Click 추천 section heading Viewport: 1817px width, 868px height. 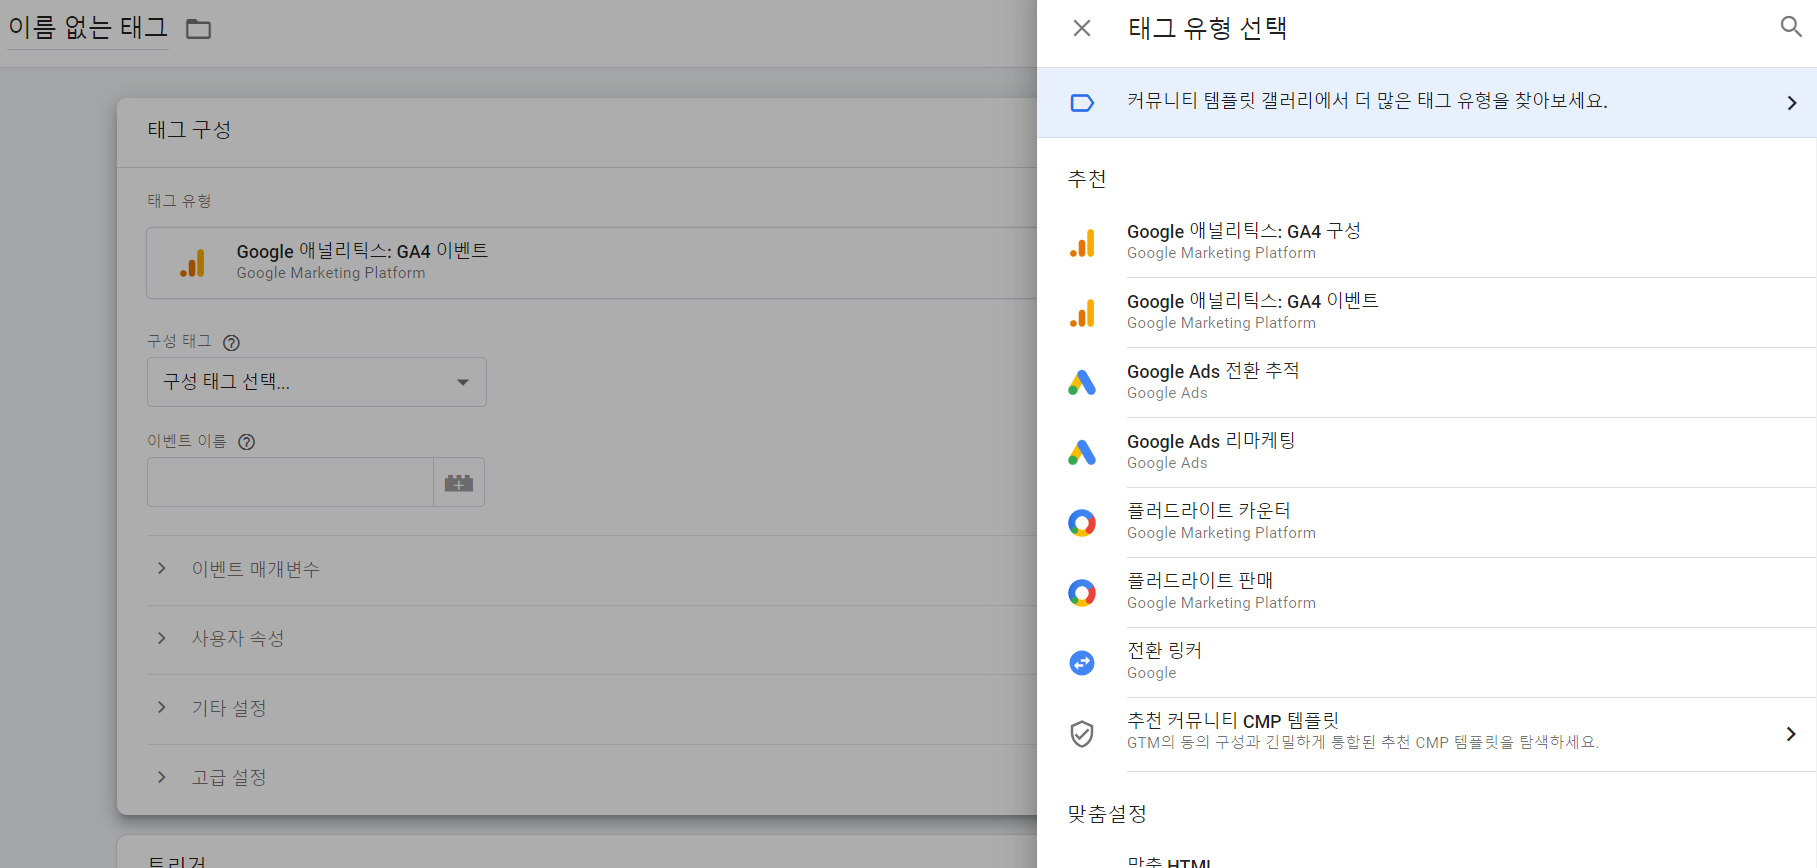(x=1087, y=179)
